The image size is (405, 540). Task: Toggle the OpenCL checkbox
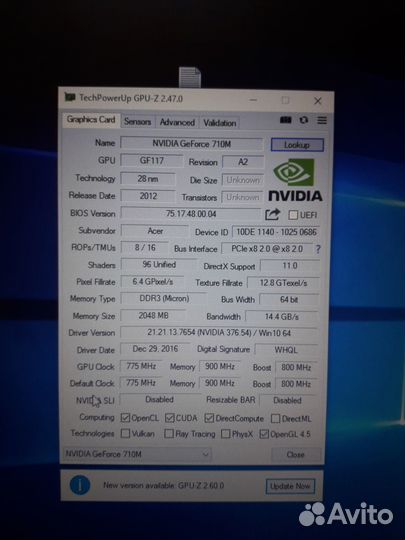coord(125,418)
